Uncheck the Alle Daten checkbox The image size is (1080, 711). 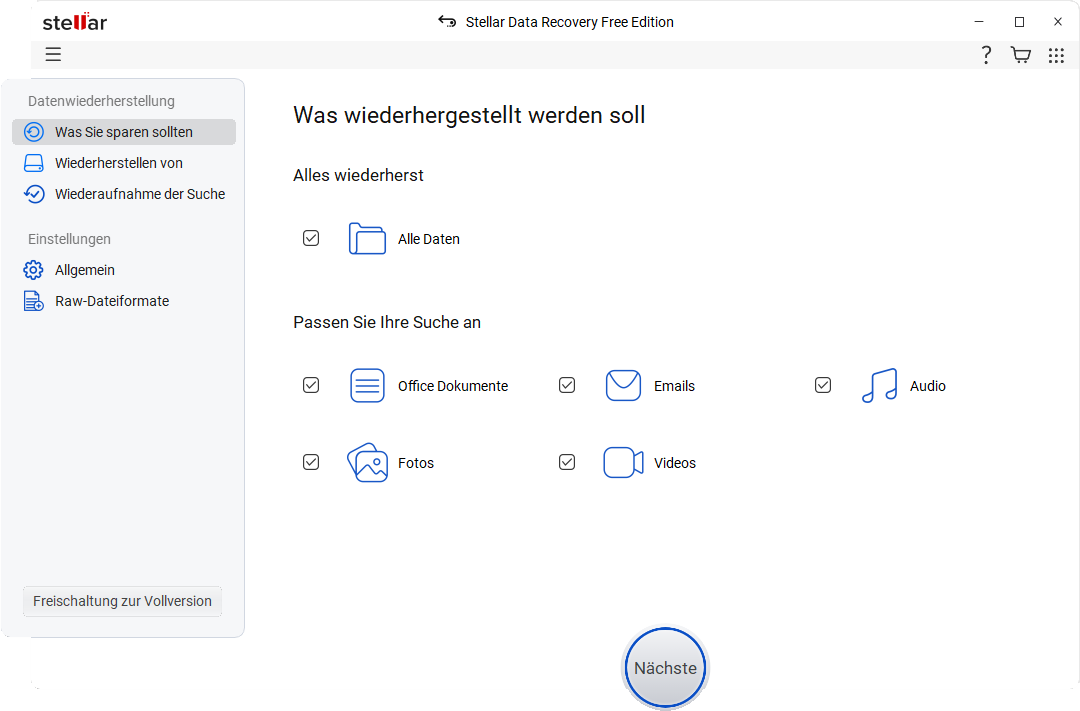coord(311,238)
